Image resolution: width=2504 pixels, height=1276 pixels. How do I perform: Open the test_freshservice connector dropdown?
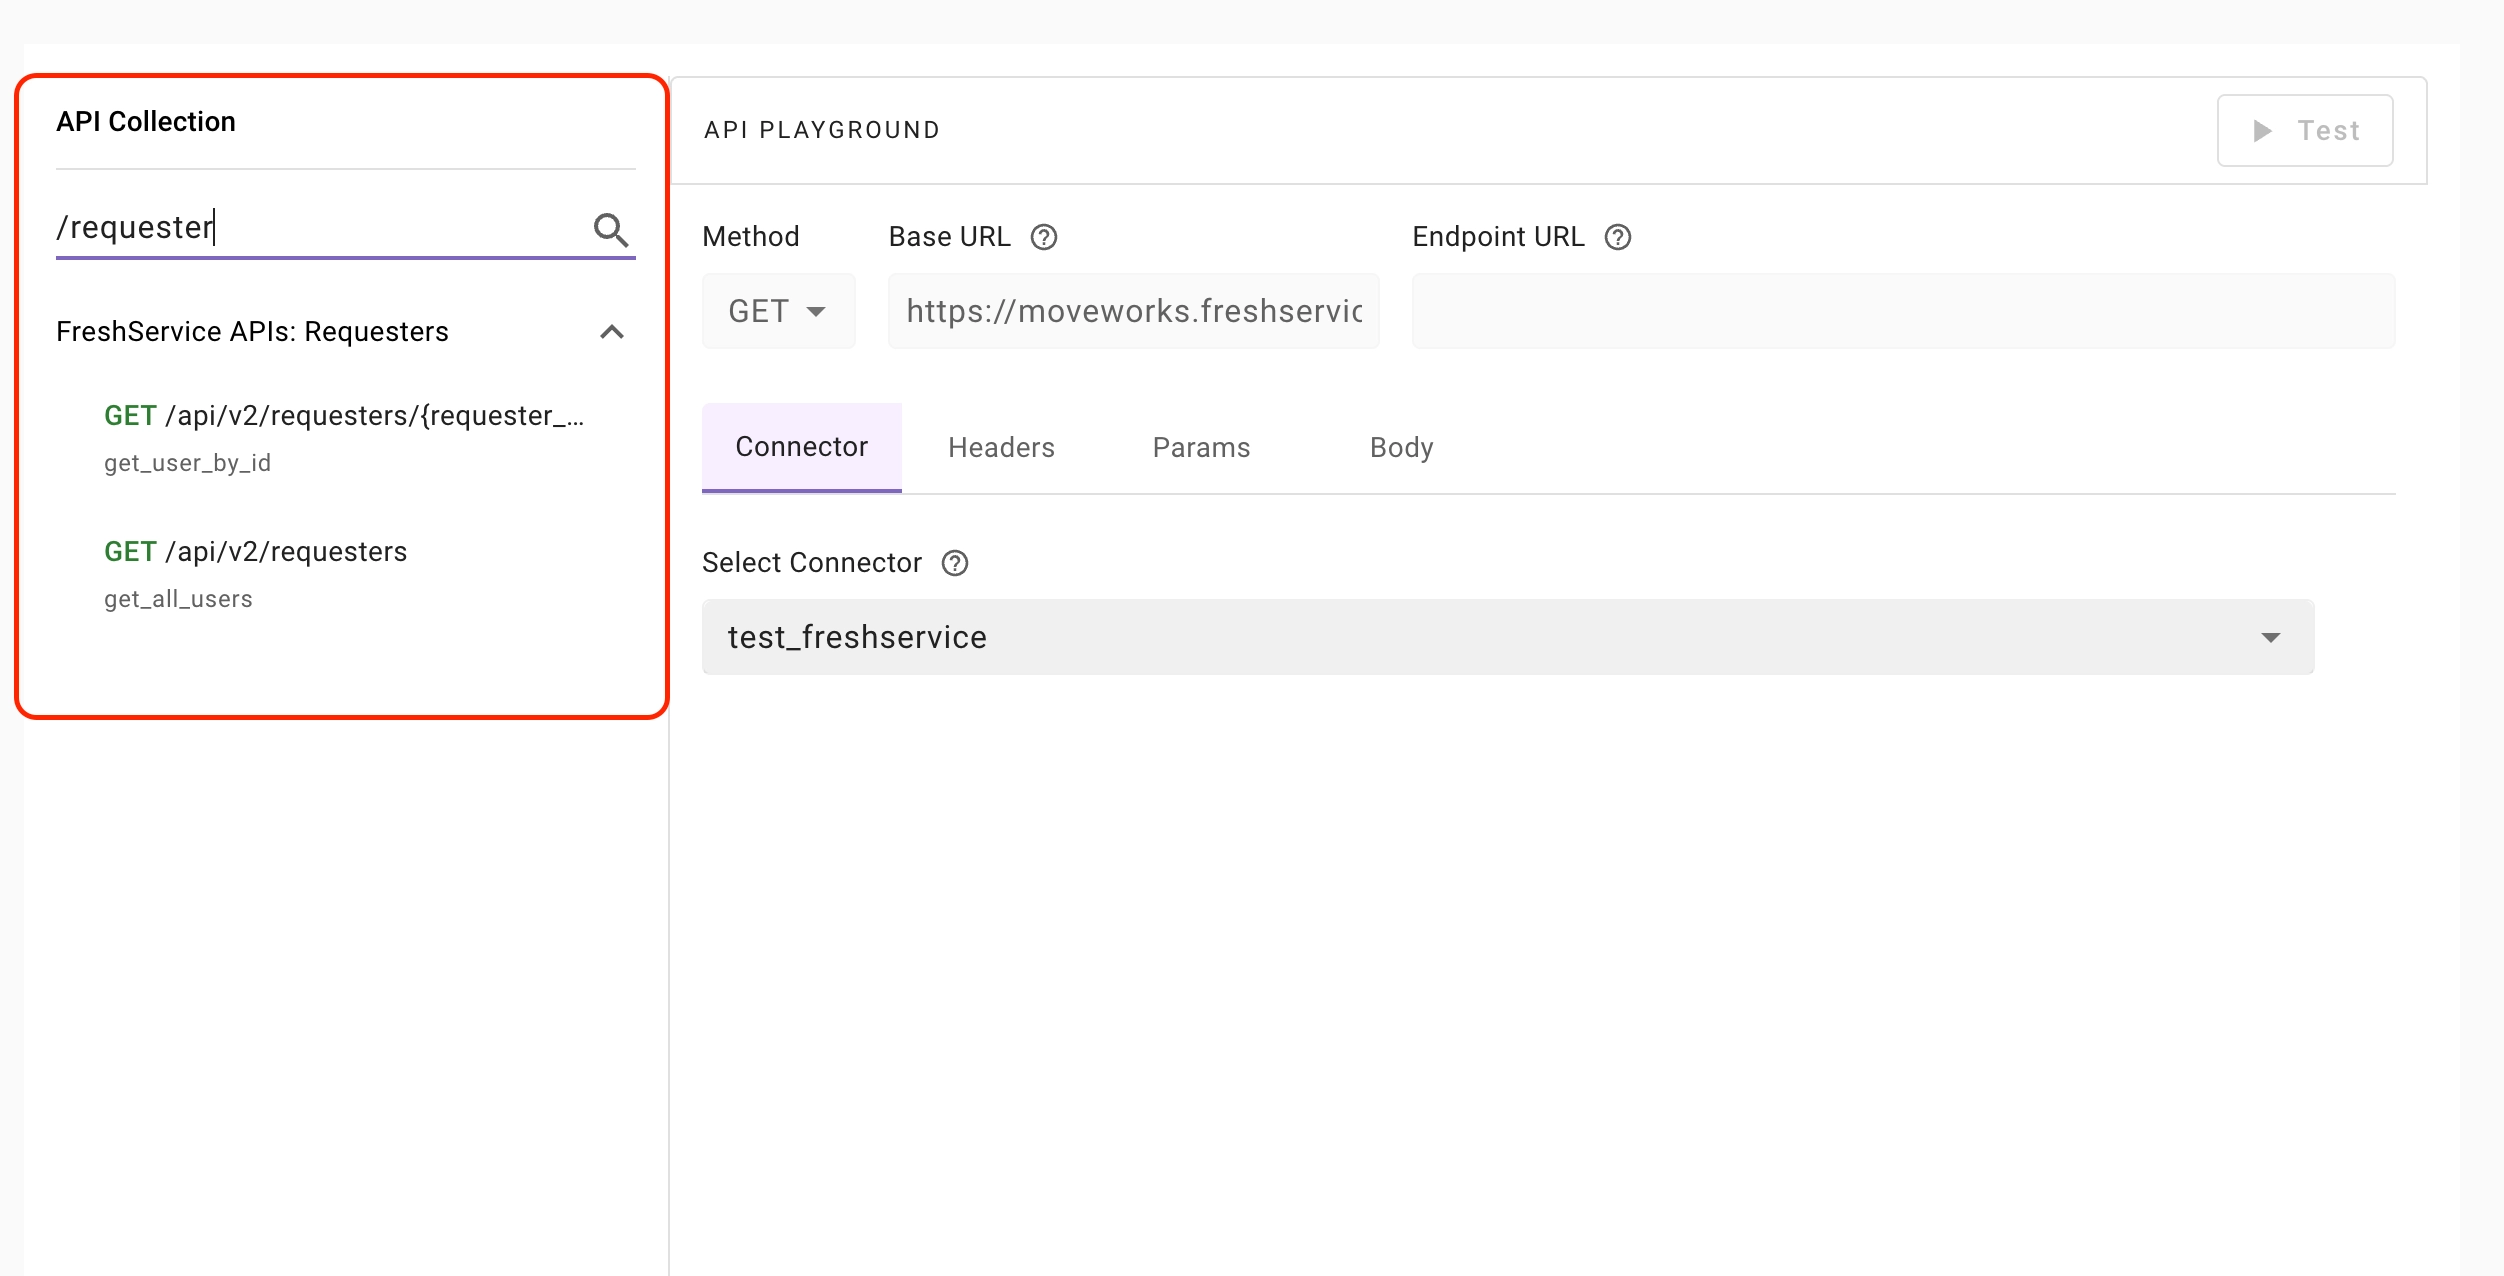[x=1507, y=637]
